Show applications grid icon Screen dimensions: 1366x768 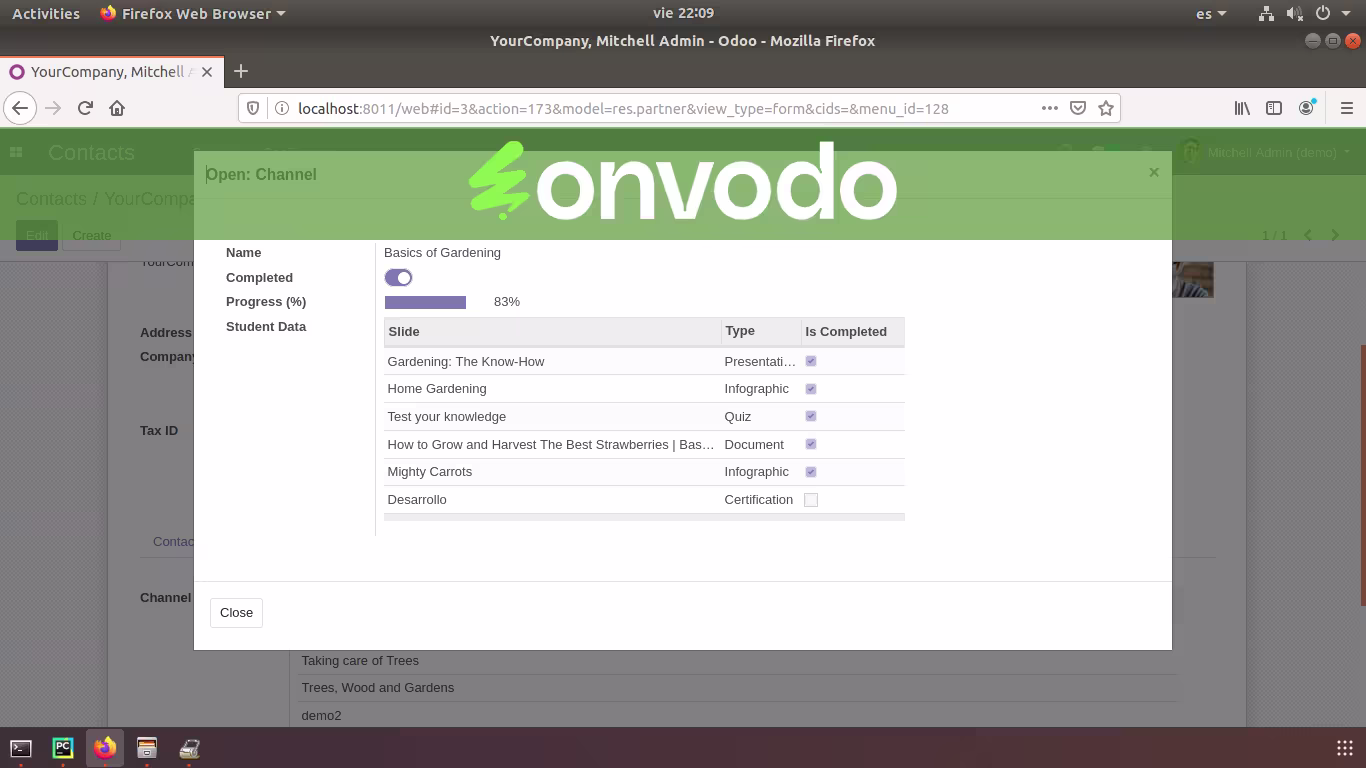click(1345, 748)
